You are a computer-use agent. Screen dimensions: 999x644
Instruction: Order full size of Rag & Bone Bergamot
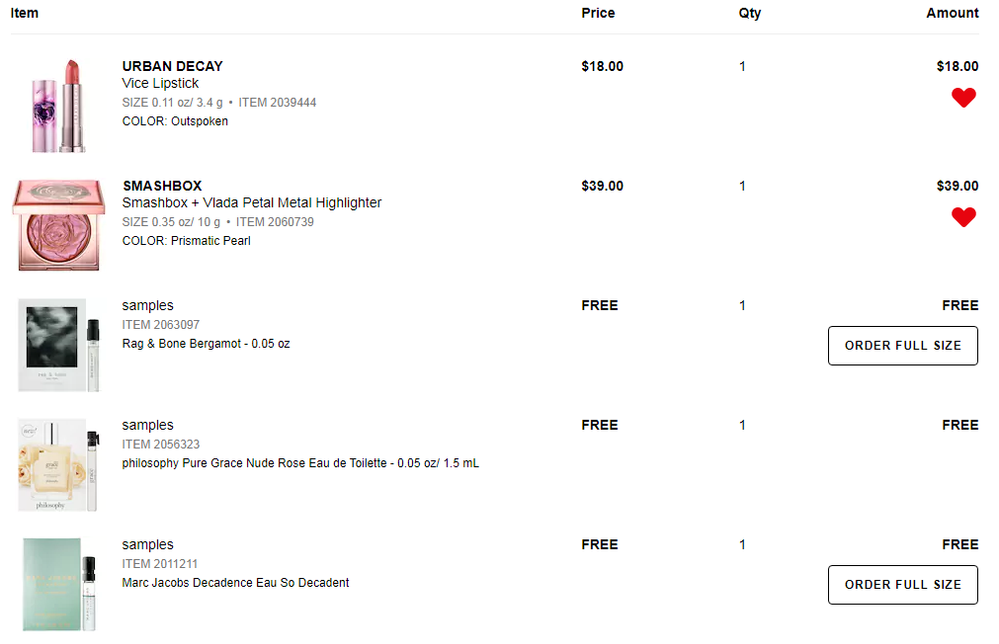click(902, 345)
